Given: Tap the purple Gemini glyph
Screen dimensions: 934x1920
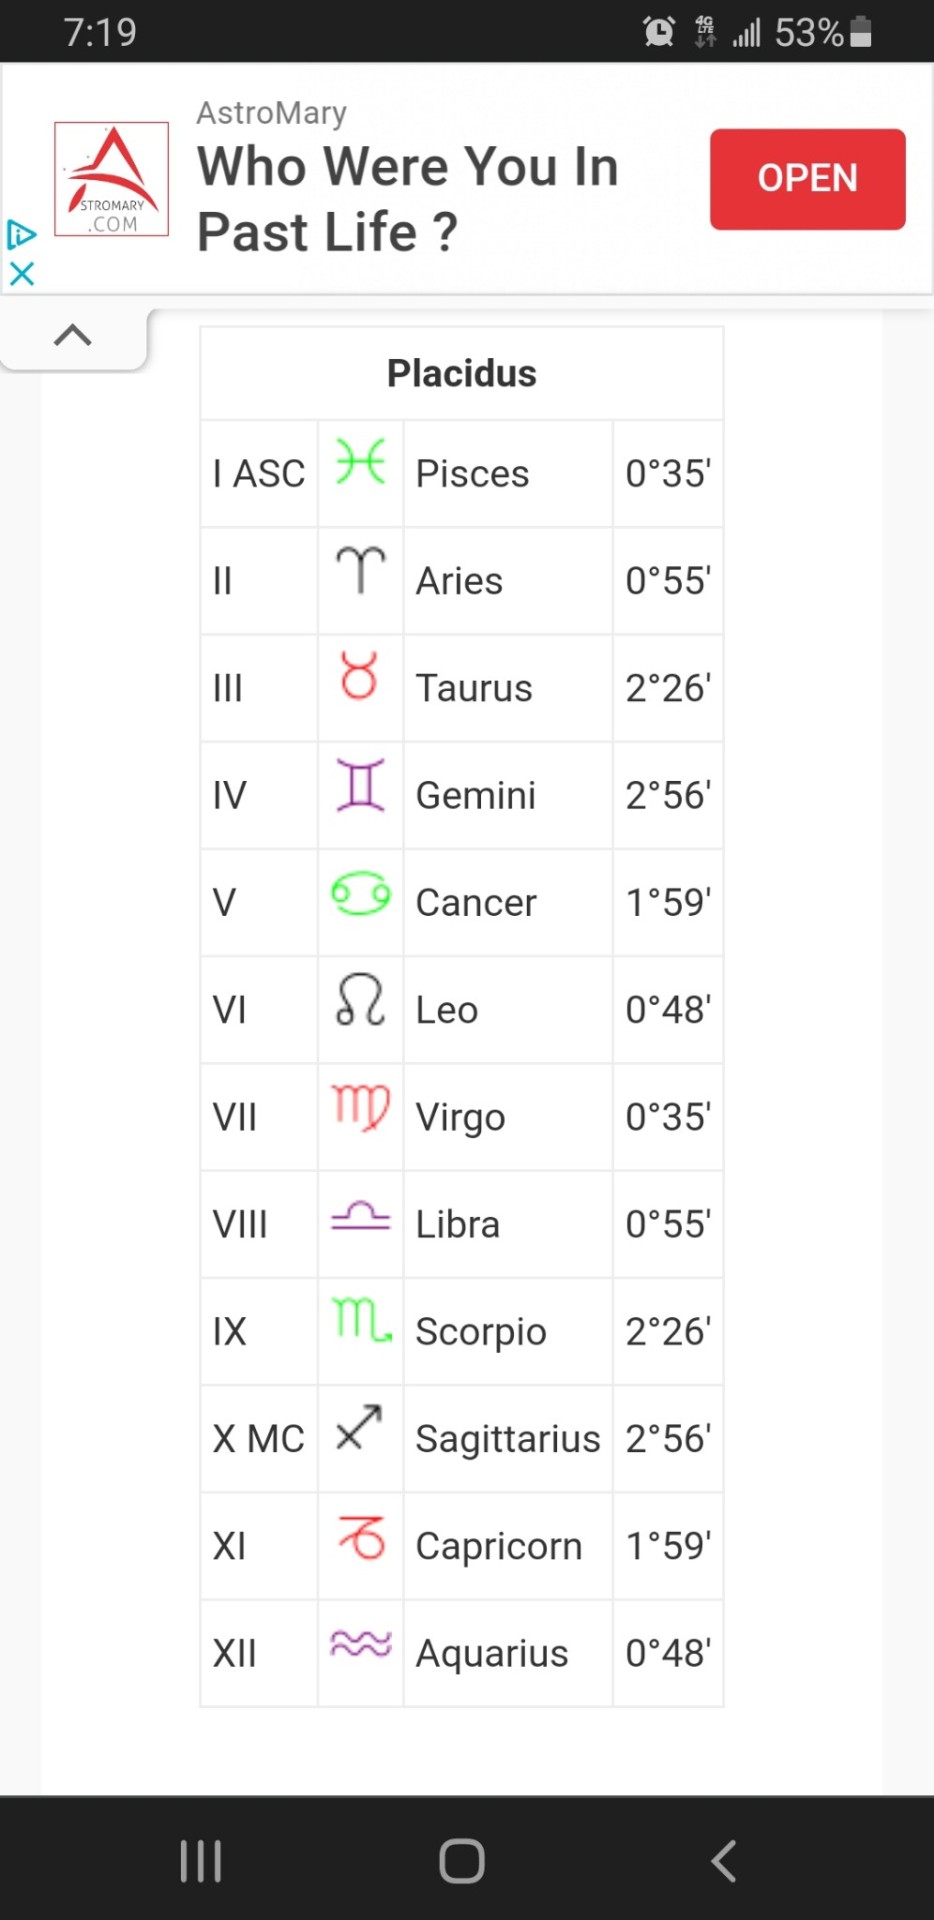Looking at the screenshot, I should (x=360, y=785).
